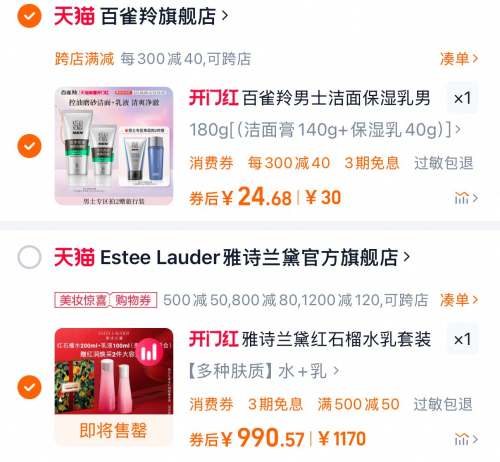The width and height of the screenshot is (500, 462).
Task: Click 开门红 tag on 百雀羚 men's cleanser
Action: [213, 98]
